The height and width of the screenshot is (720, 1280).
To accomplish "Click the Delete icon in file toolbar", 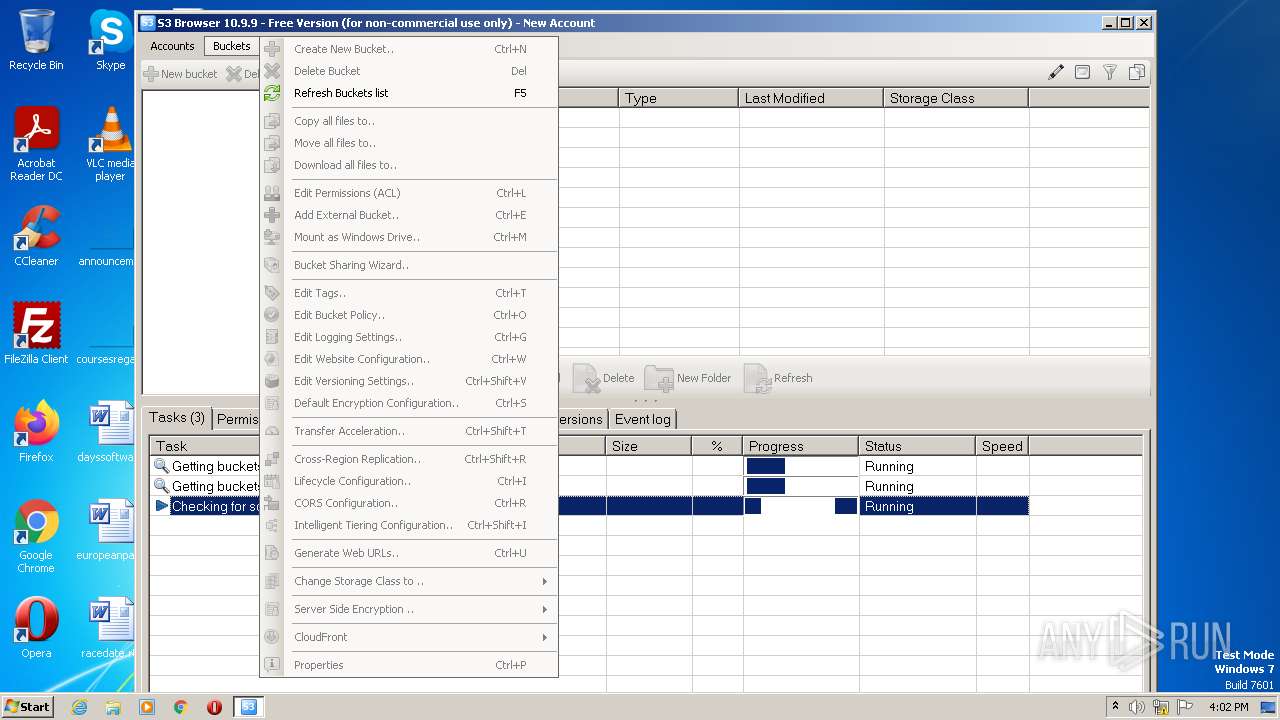I will pos(586,378).
